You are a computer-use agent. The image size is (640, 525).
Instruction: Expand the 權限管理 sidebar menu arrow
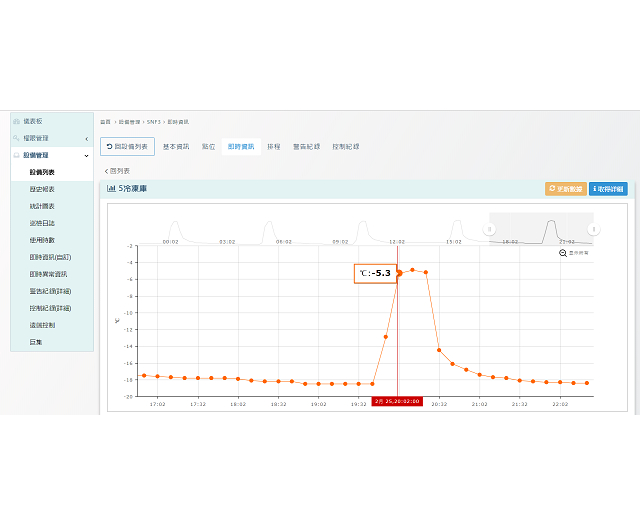(x=87, y=138)
